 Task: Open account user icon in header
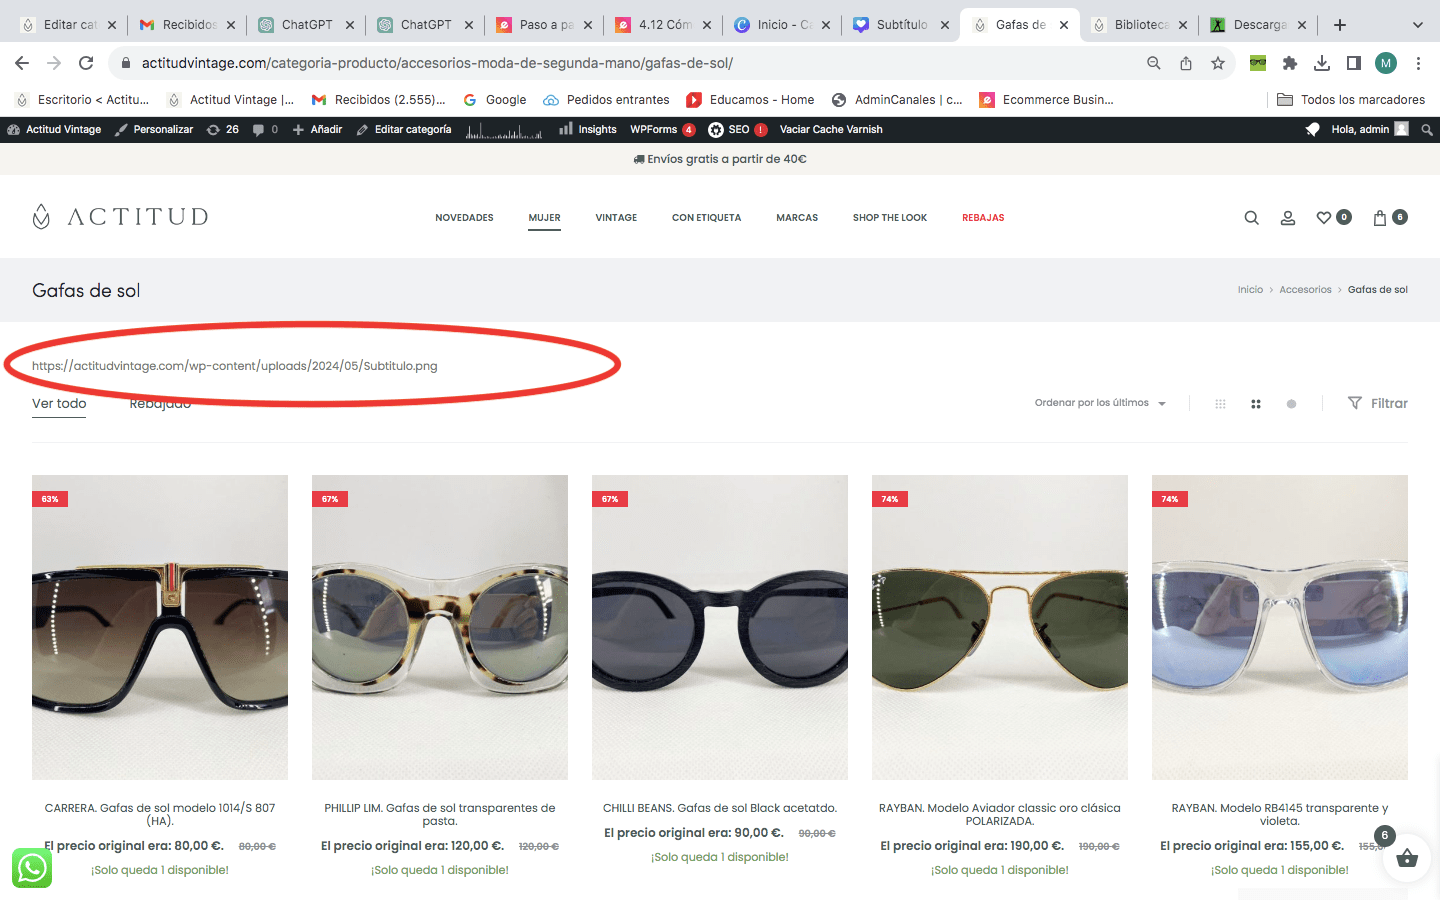pos(1288,217)
